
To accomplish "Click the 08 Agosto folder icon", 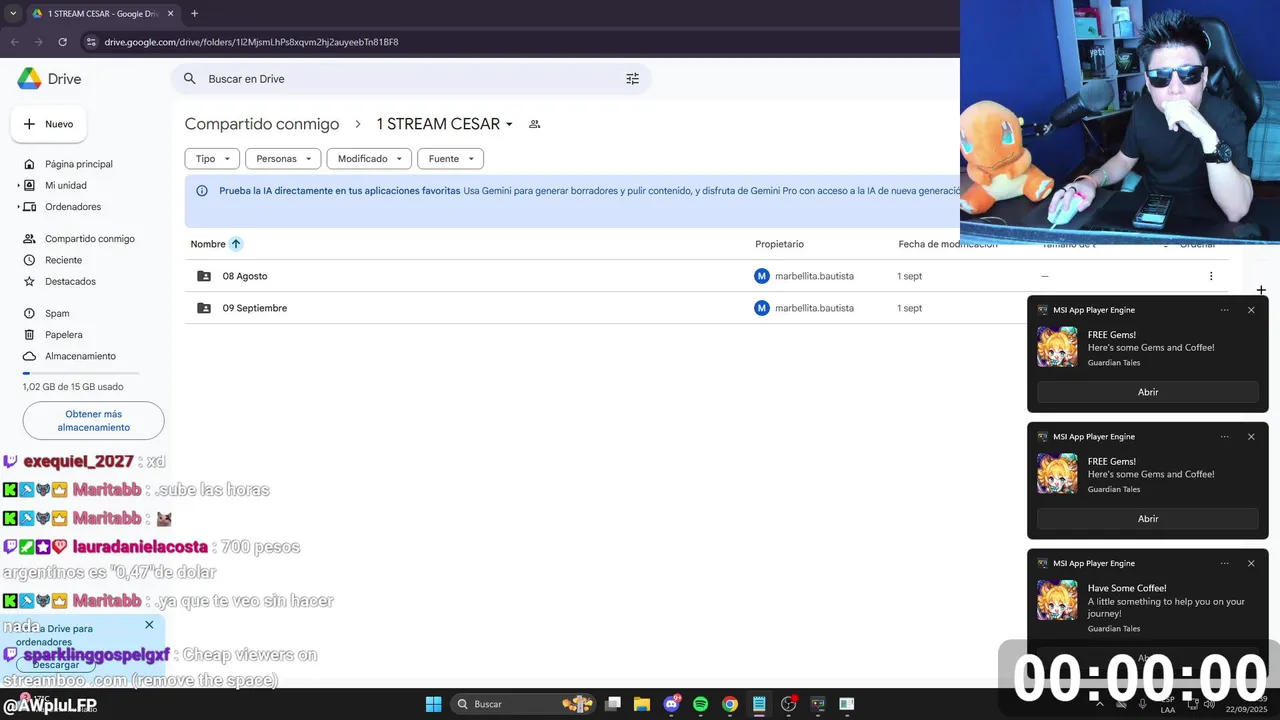I will coord(204,276).
